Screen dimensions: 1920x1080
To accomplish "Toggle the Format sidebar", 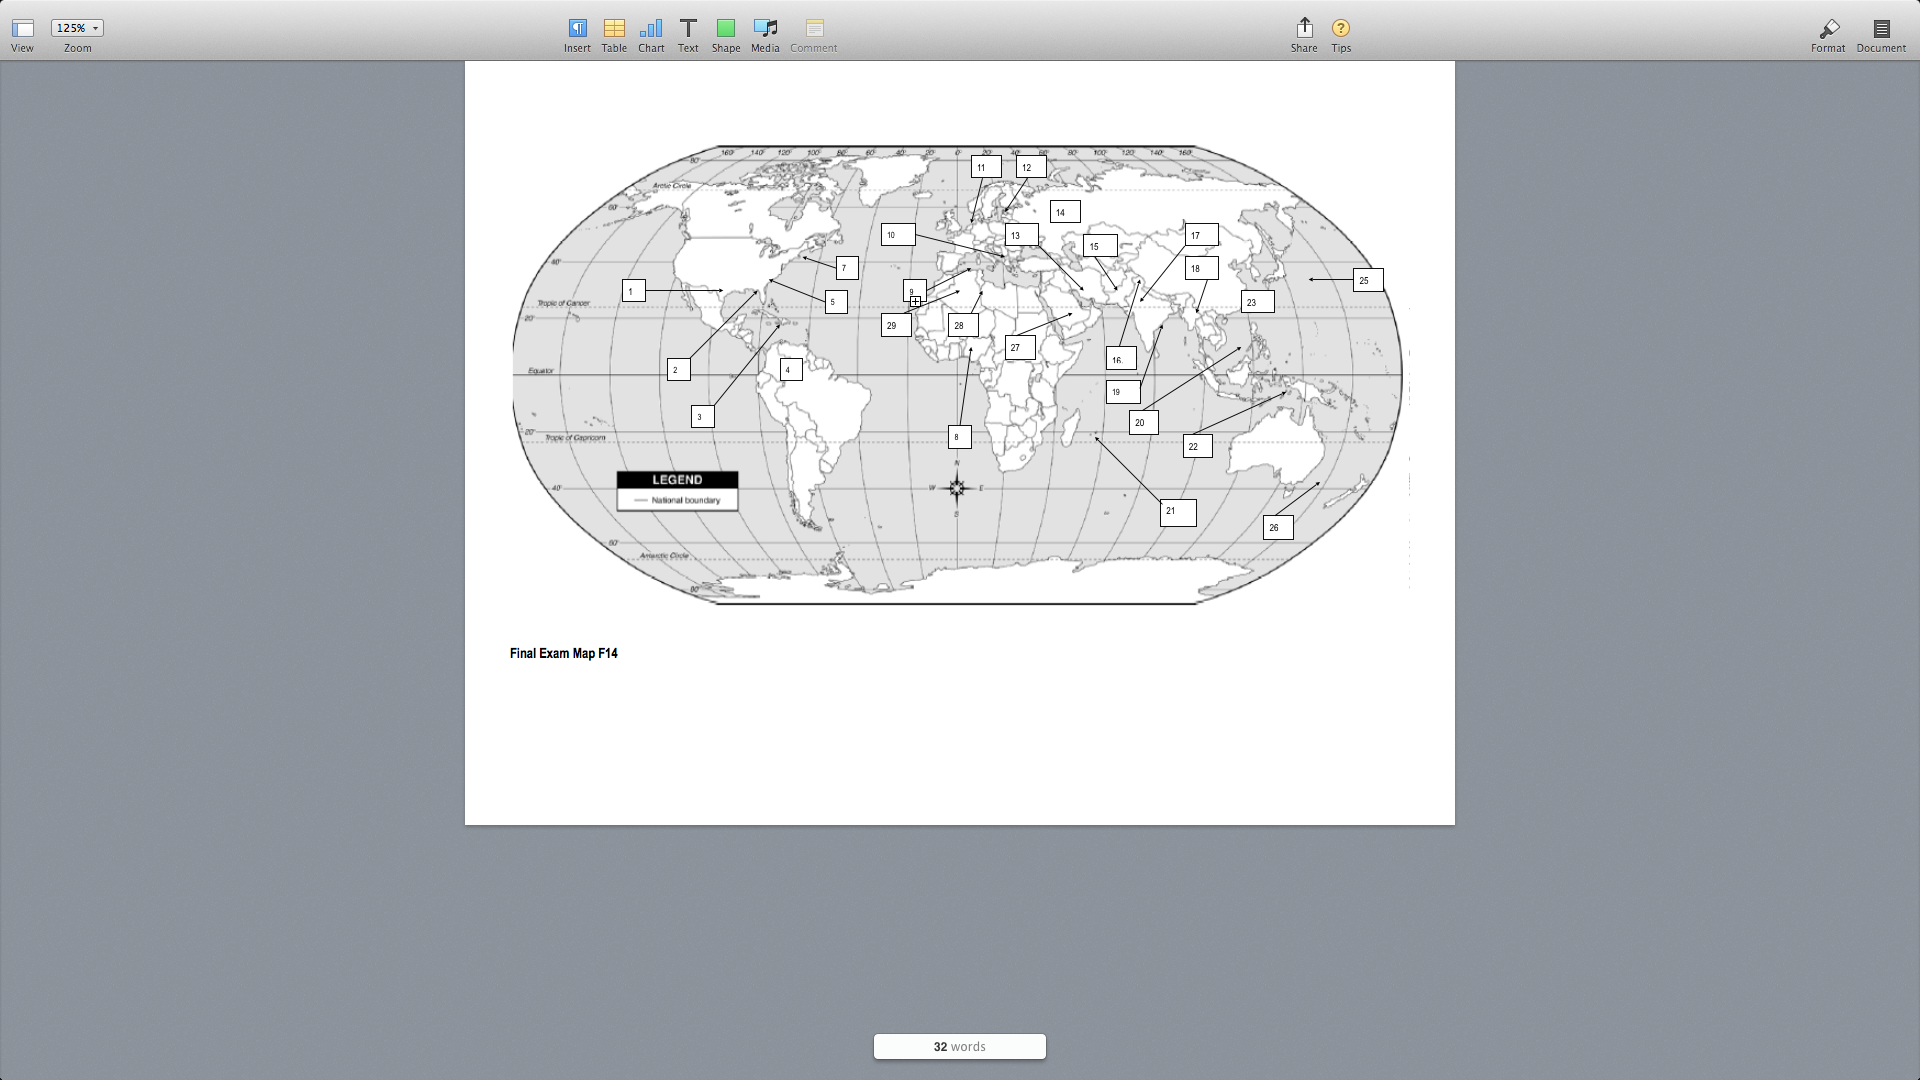I will 1828,30.
